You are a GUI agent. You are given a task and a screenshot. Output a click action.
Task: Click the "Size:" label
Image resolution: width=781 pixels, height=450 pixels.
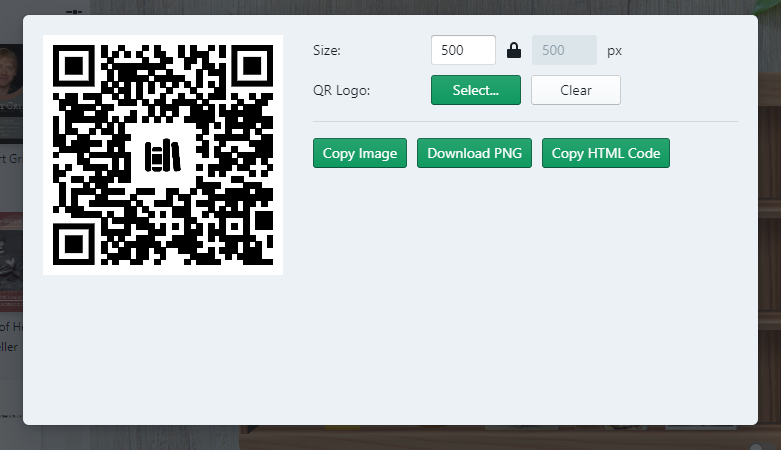tap(327, 50)
